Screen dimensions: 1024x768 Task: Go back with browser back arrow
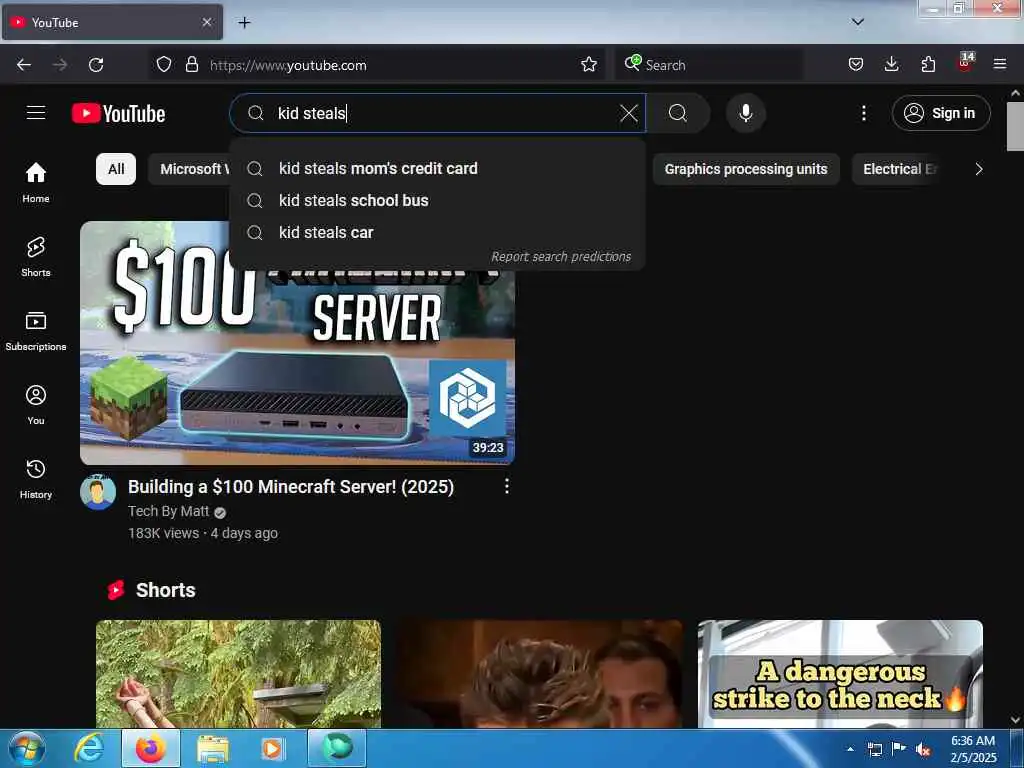pyautogui.click(x=24, y=65)
